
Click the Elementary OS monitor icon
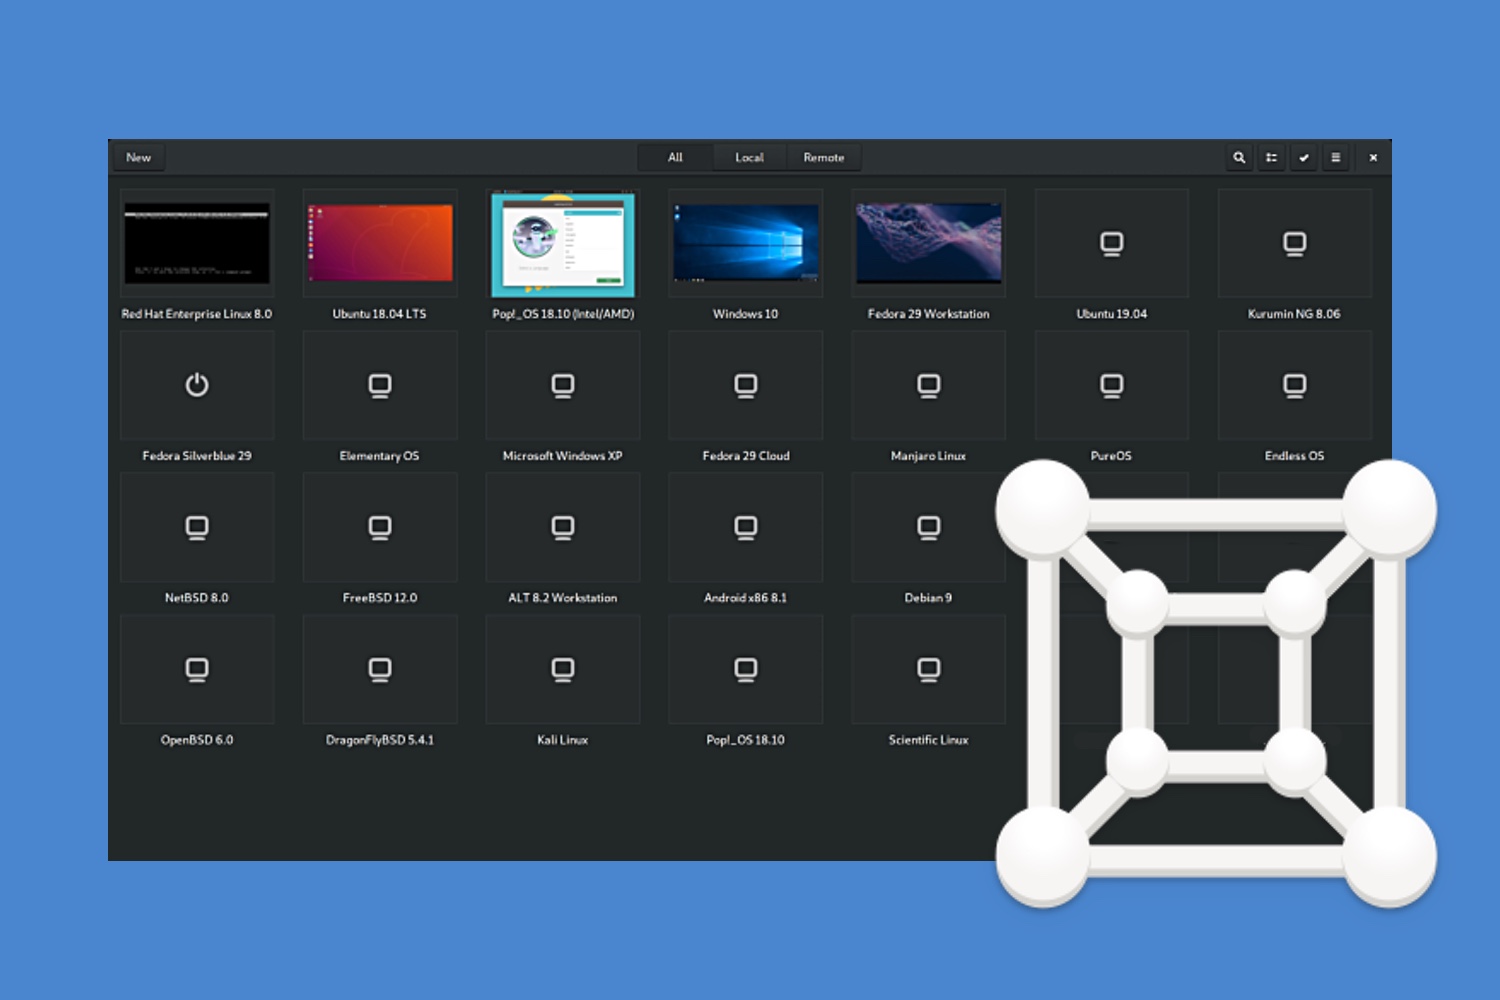380,386
